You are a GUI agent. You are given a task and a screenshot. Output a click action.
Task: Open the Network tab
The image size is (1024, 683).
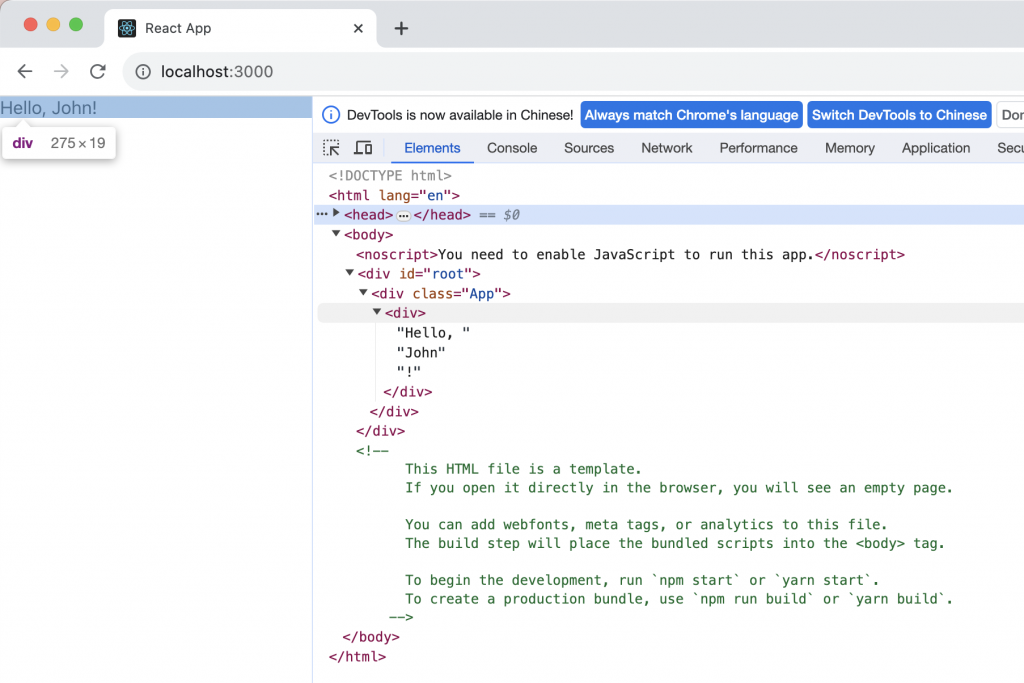pos(667,148)
